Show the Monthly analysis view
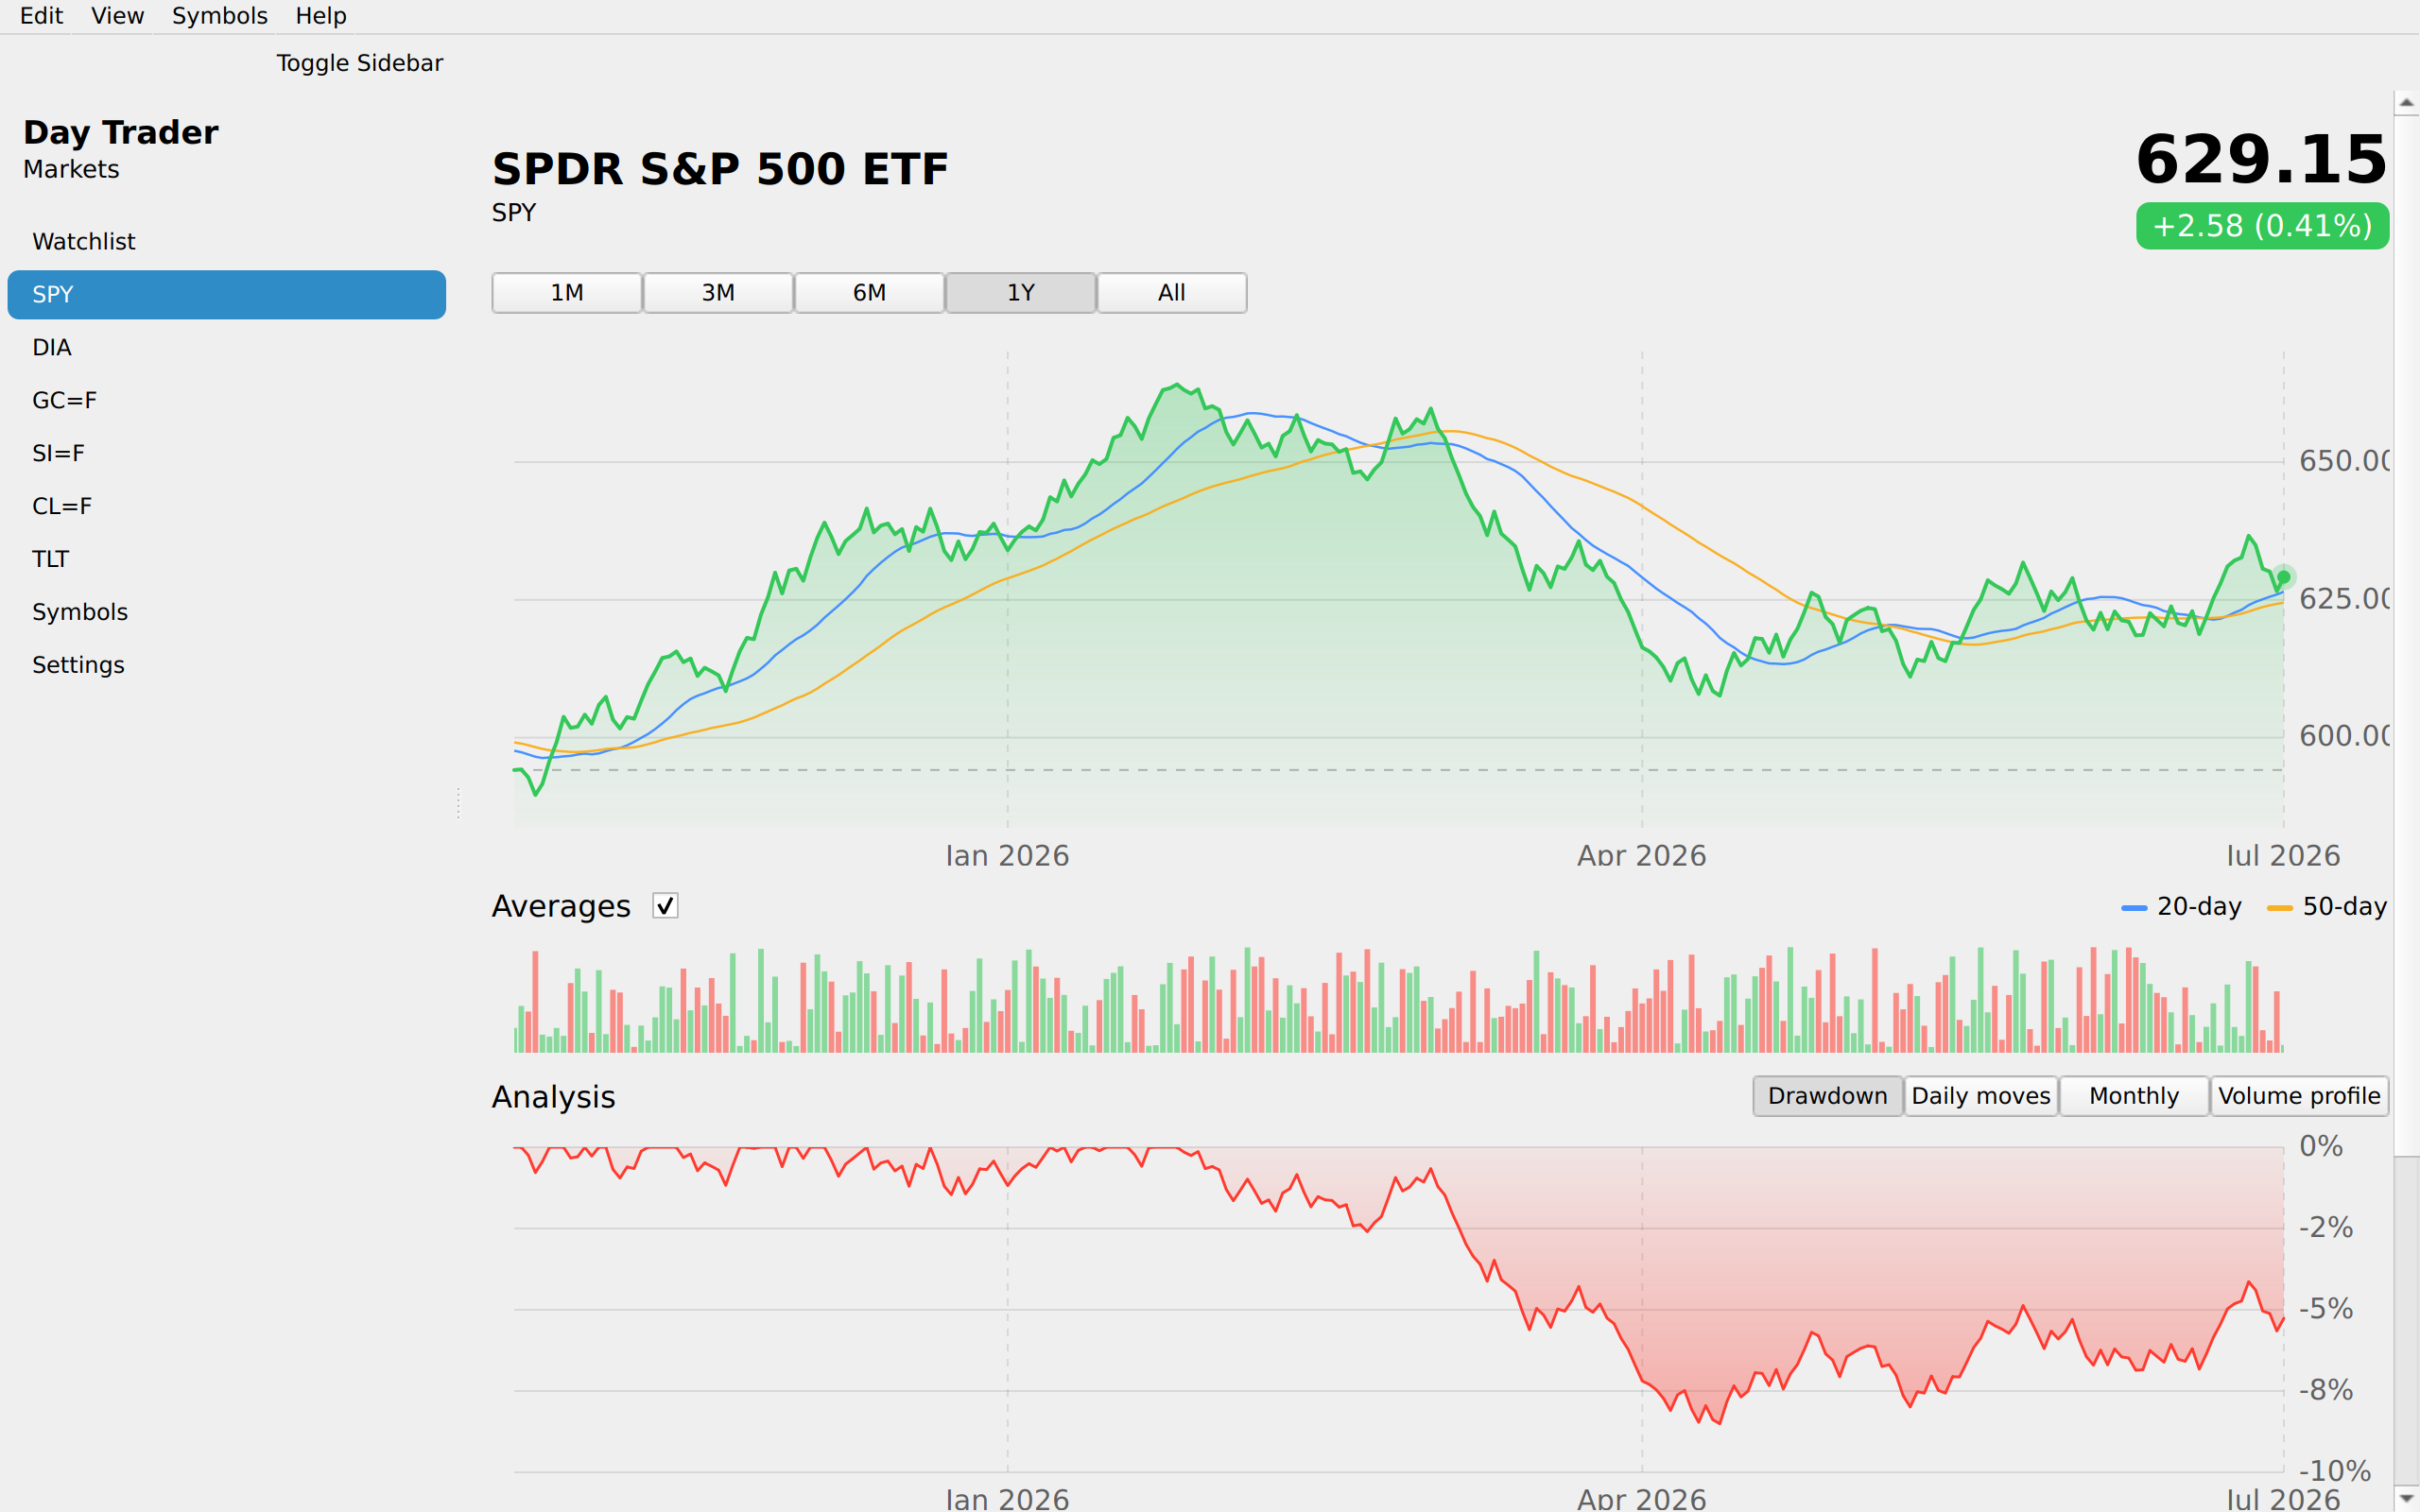2420x1512 pixels. point(2133,1096)
